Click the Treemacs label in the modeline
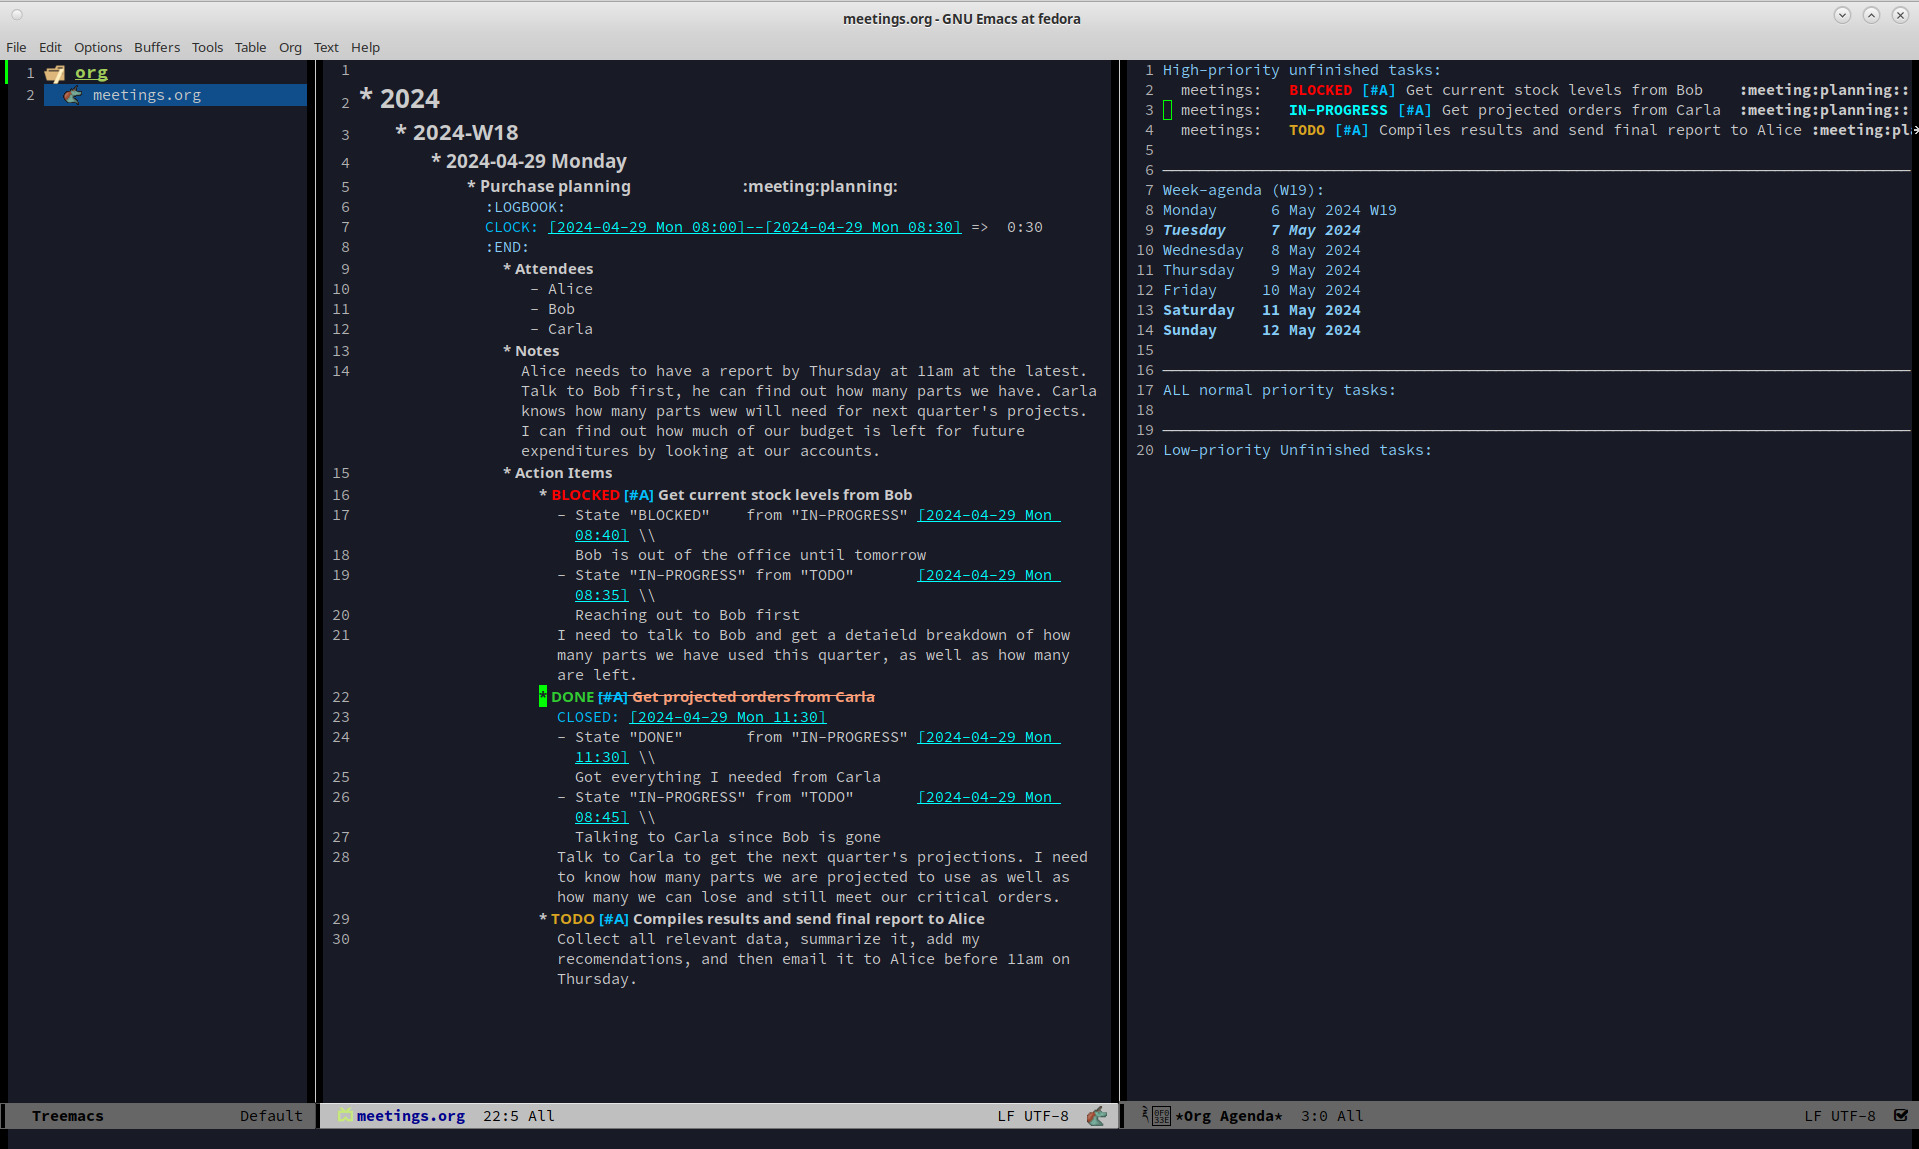Screen dimensions: 1919x1149 click(x=67, y=1115)
